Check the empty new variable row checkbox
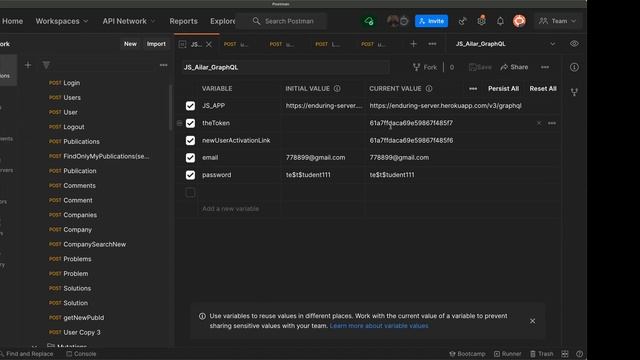 pos(190,193)
